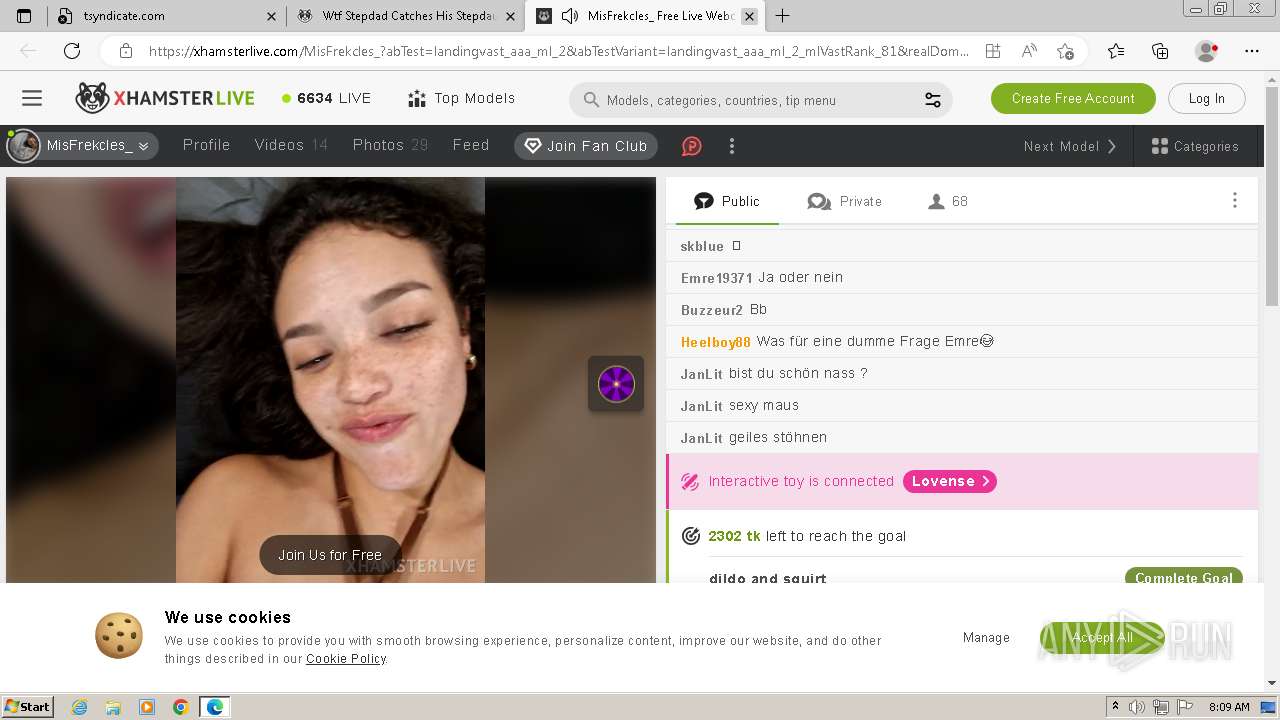Open Windows Start menu
Viewport: 1280px width, 720px height.
[28, 707]
